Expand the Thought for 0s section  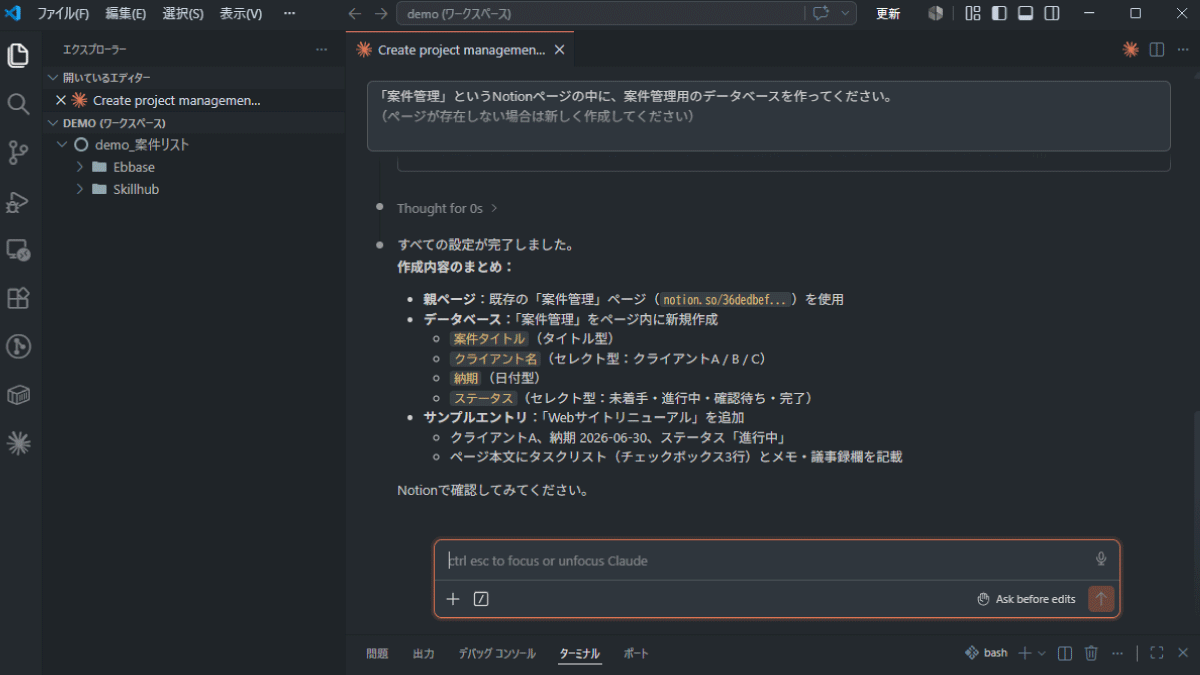coord(447,208)
